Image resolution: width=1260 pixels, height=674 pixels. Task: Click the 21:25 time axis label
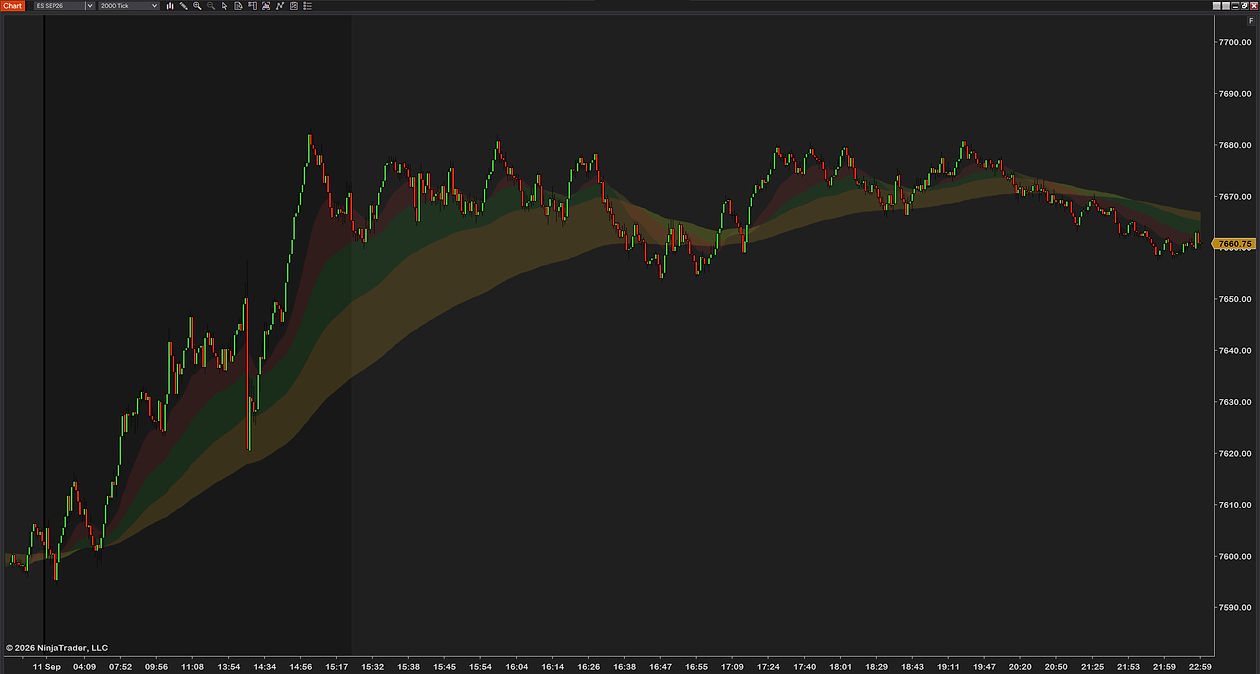click(1092, 666)
